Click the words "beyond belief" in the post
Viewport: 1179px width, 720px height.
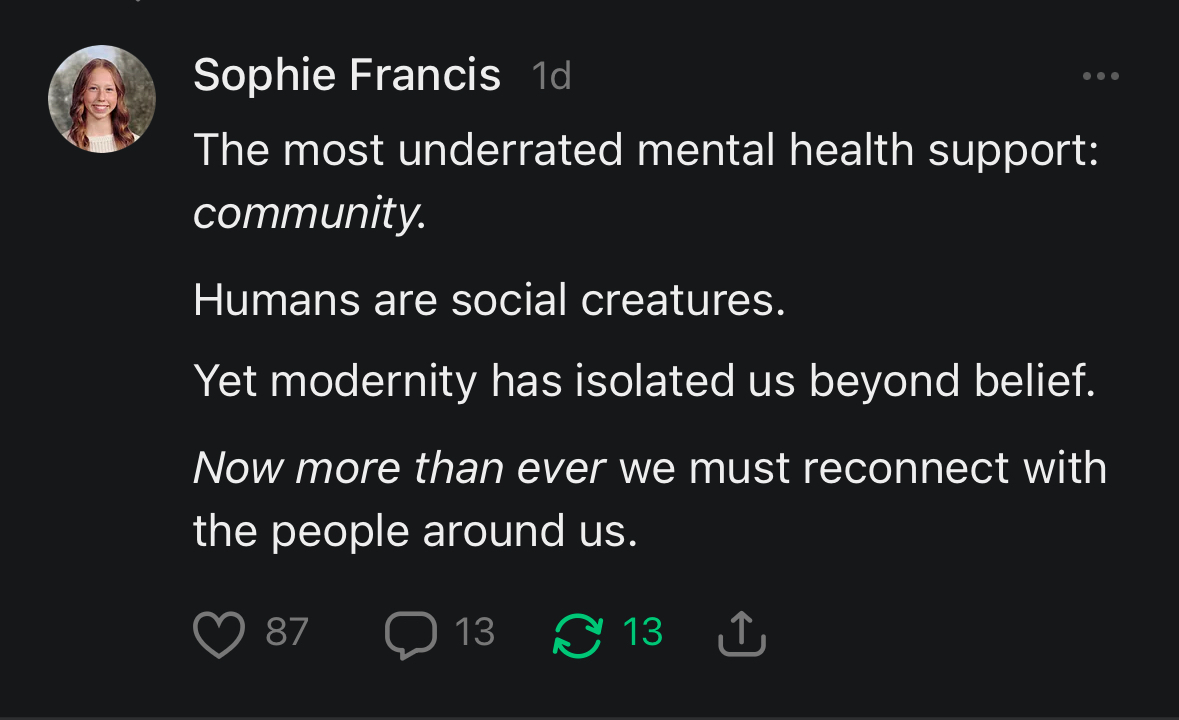pyautogui.click(x=951, y=380)
